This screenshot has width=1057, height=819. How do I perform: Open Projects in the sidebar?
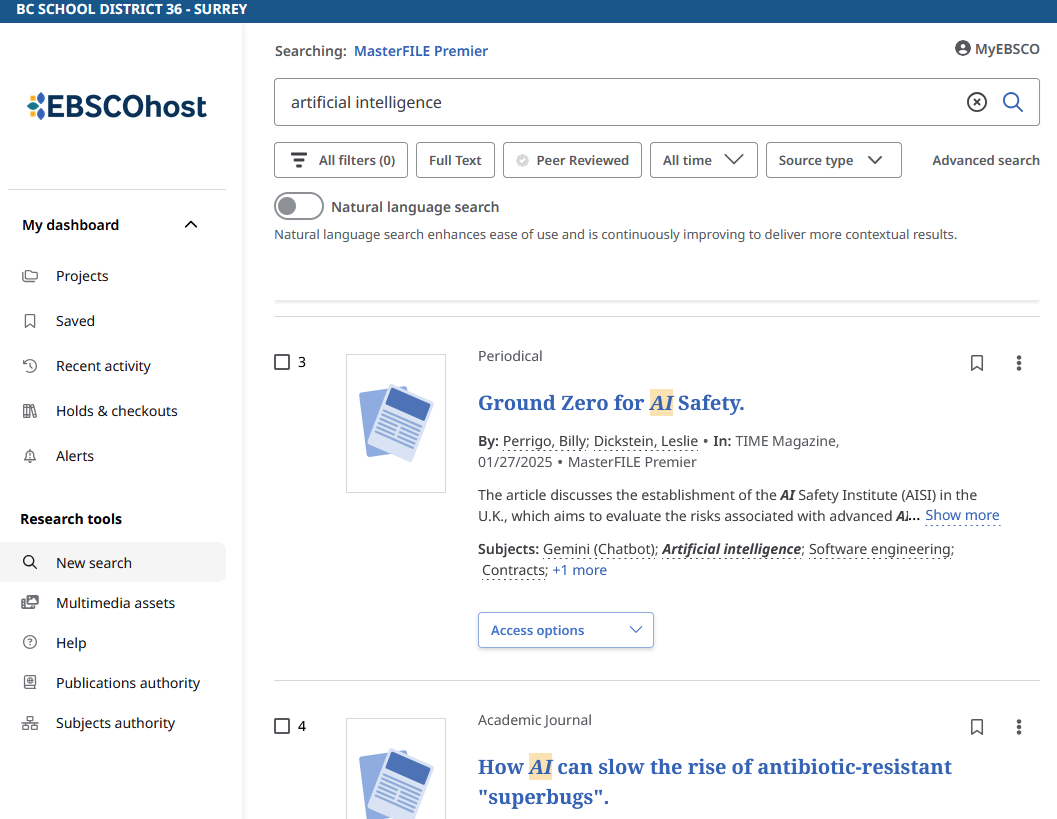pos(82,276)
